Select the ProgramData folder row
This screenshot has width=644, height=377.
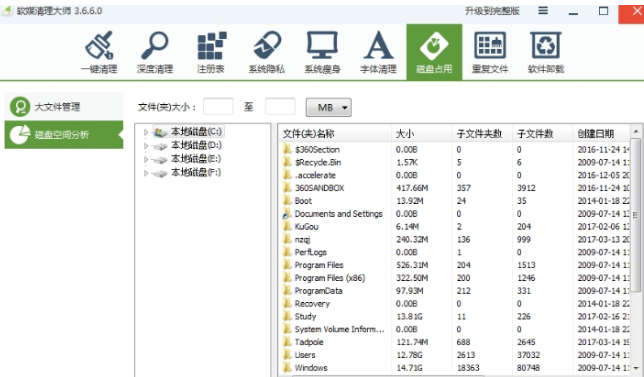click(x=455, y=290)
